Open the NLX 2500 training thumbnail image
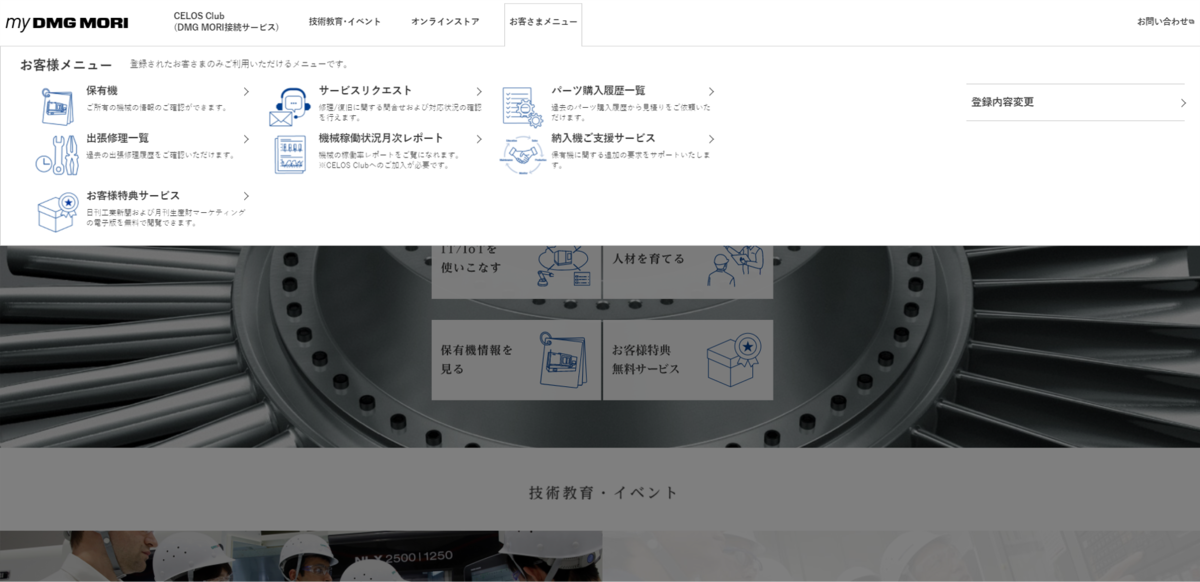Viewport: 1200px width, 582px height. coord(300,560)
